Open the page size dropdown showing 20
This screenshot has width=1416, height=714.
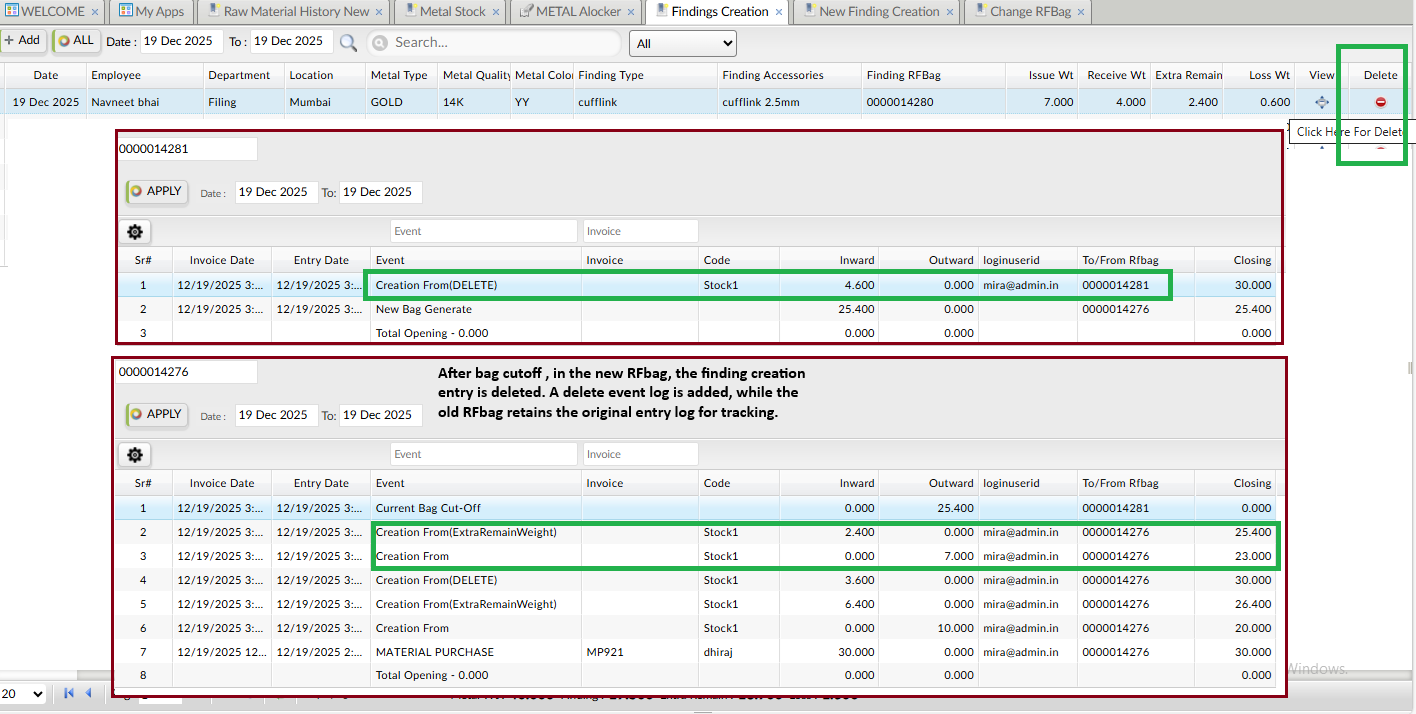pos(23,694)
